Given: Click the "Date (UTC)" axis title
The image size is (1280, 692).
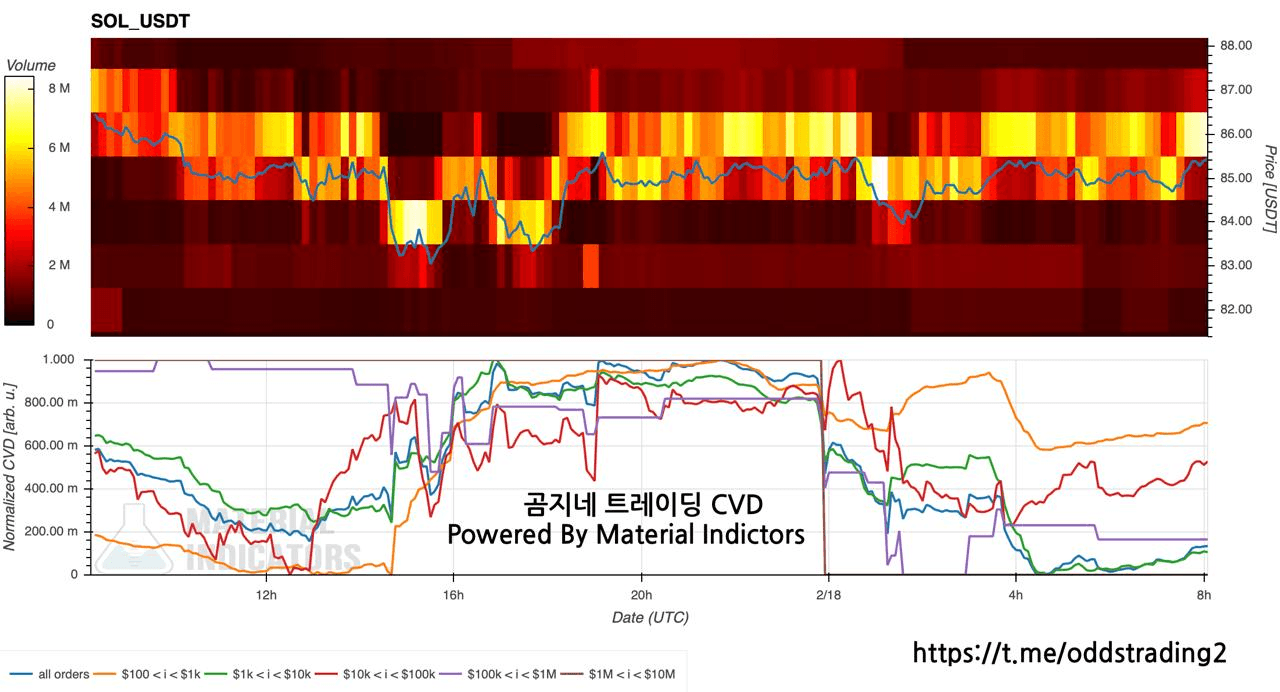Looking at the screenshot, I should 650,618.
